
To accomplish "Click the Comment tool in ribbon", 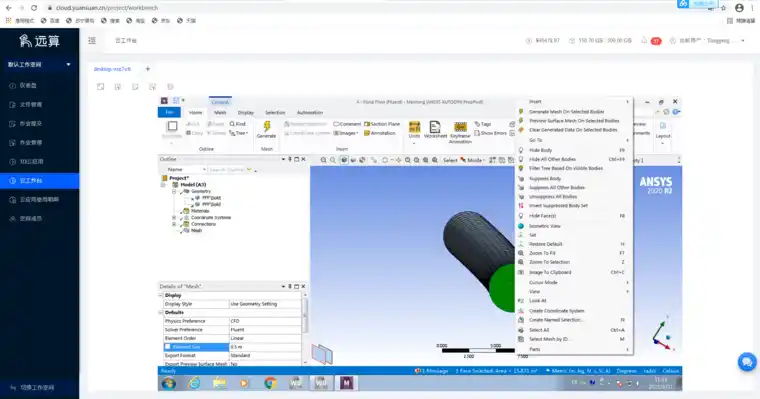I will coord(347,124).
